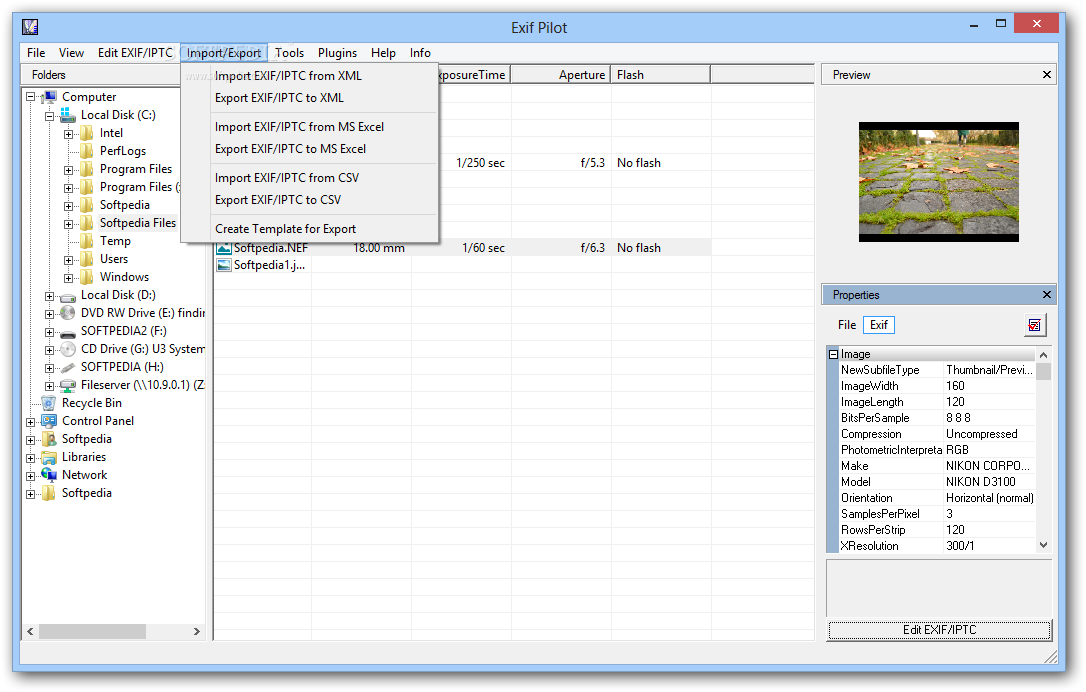Sort by the Flash column header

point(661,75)
